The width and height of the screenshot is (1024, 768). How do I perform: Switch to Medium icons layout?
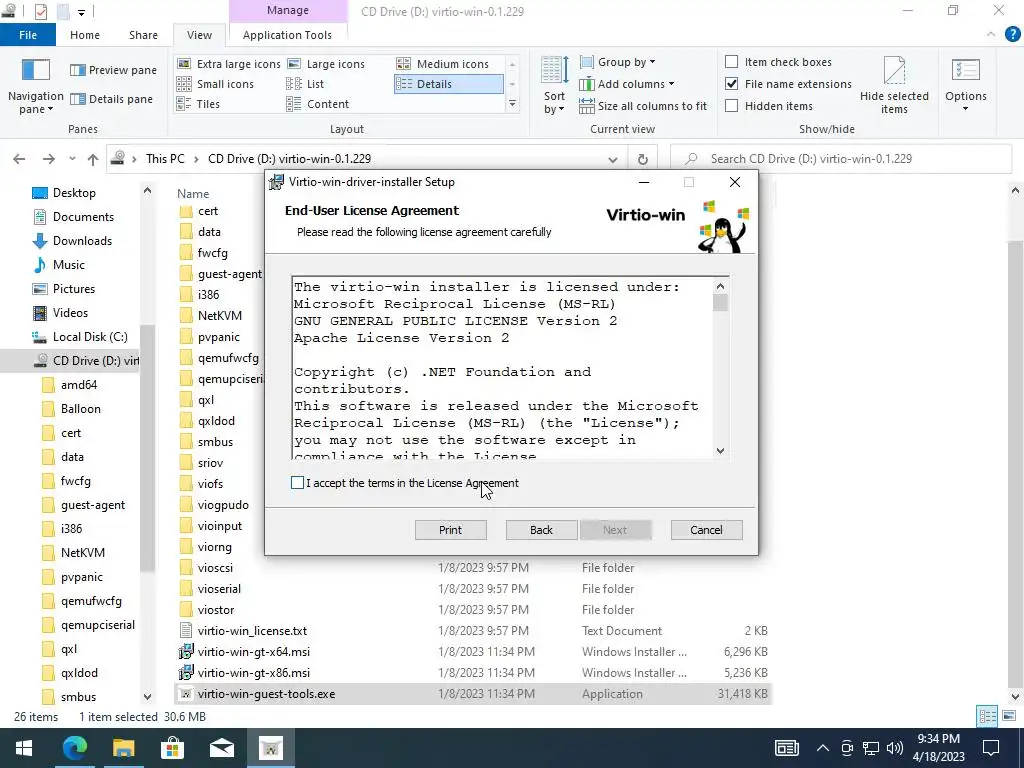(x=443, y=64)
